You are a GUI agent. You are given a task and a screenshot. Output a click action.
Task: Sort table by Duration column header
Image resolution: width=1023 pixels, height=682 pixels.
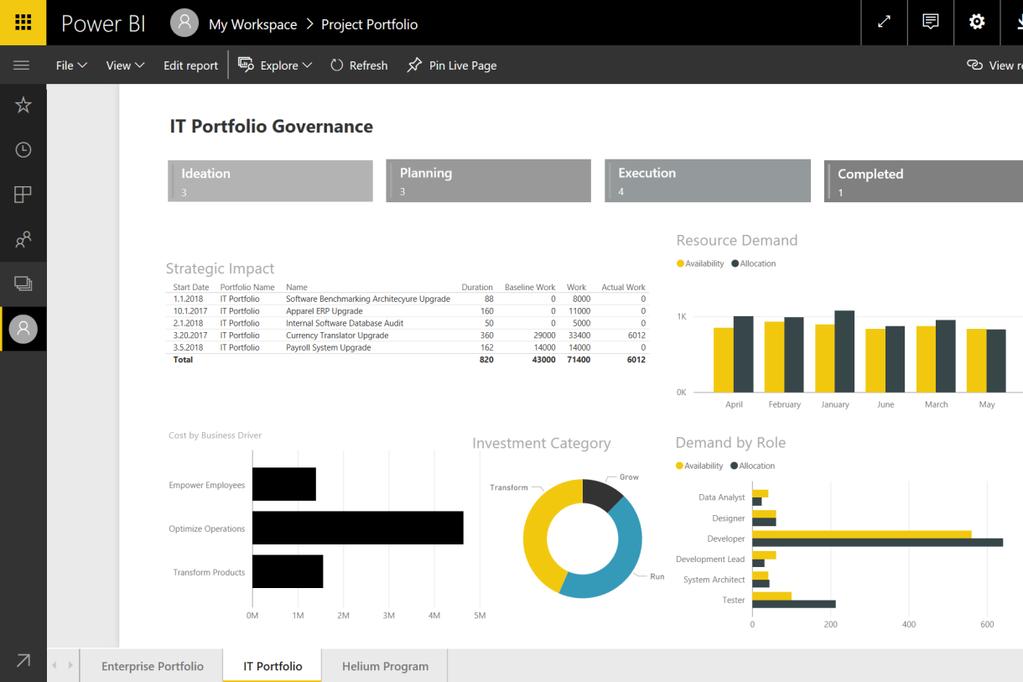pos(477,287)
